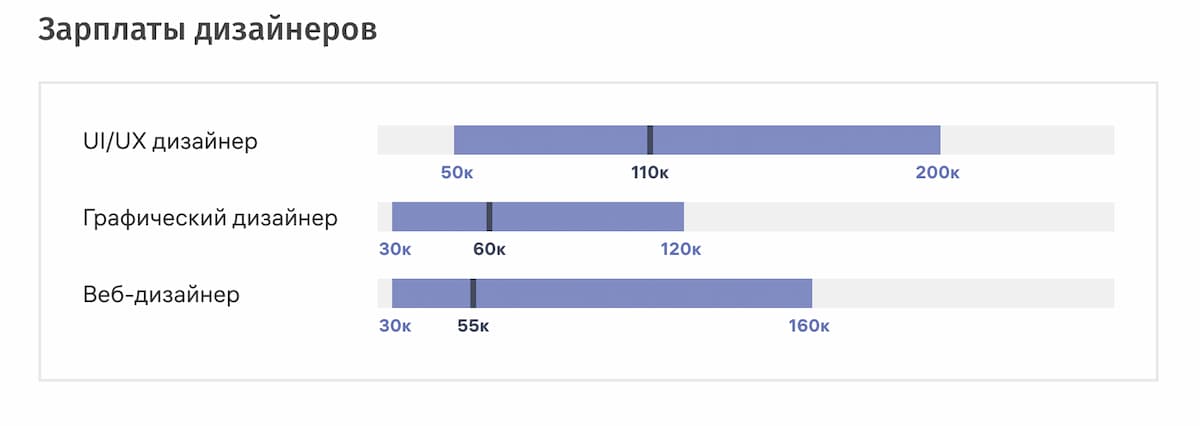1200x426 pixels.
Task: Click "30к" label under Графический дизайнер bar
Action: (395, 249)
